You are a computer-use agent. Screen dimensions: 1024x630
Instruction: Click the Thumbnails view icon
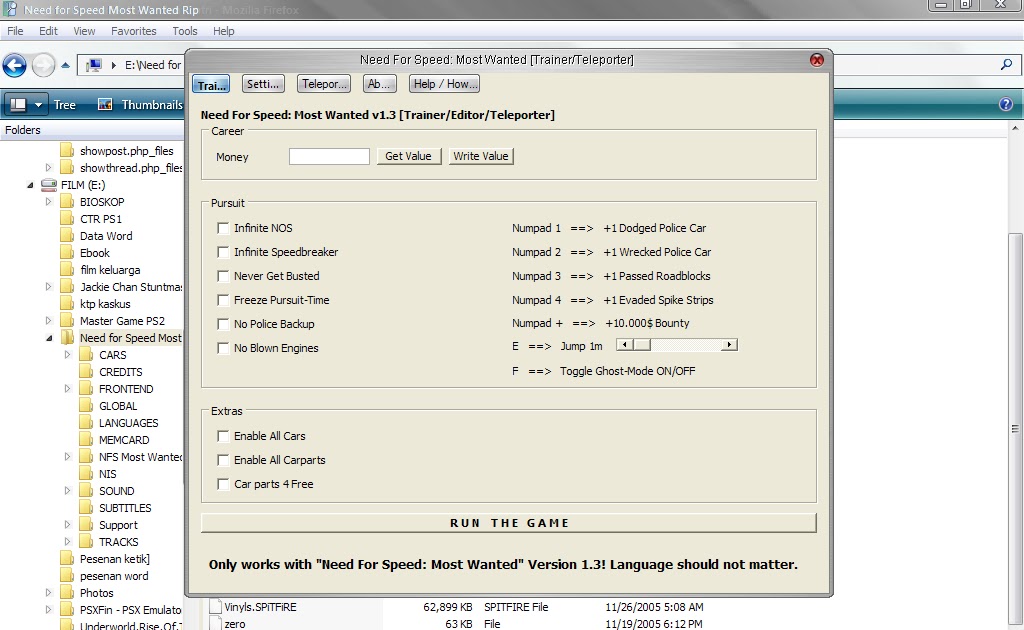click(x=104, y=104)
